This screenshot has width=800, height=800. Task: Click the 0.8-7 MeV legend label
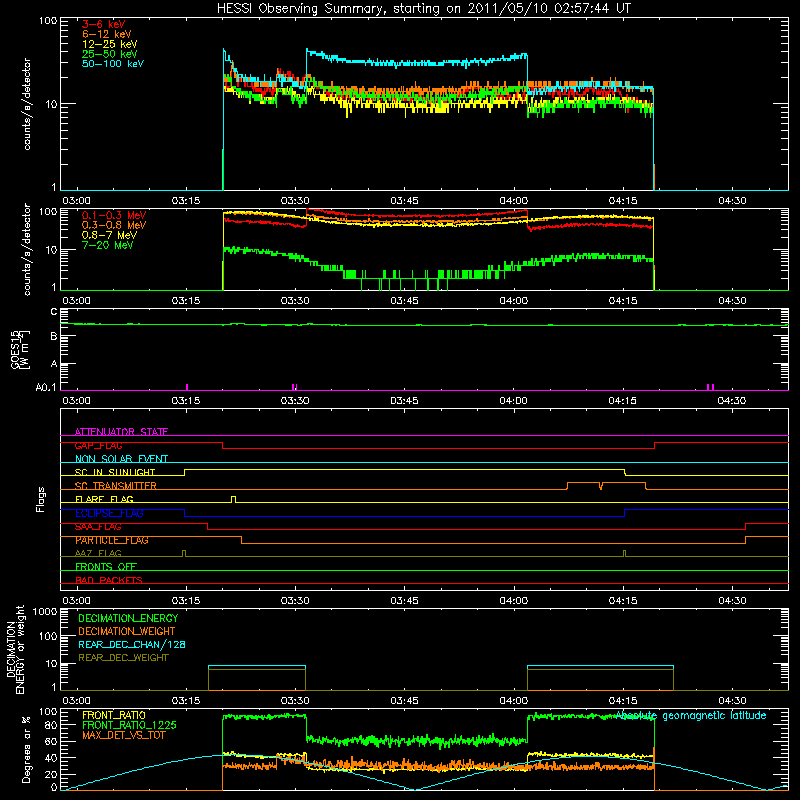pyautogui.click(x=109, y=235)
